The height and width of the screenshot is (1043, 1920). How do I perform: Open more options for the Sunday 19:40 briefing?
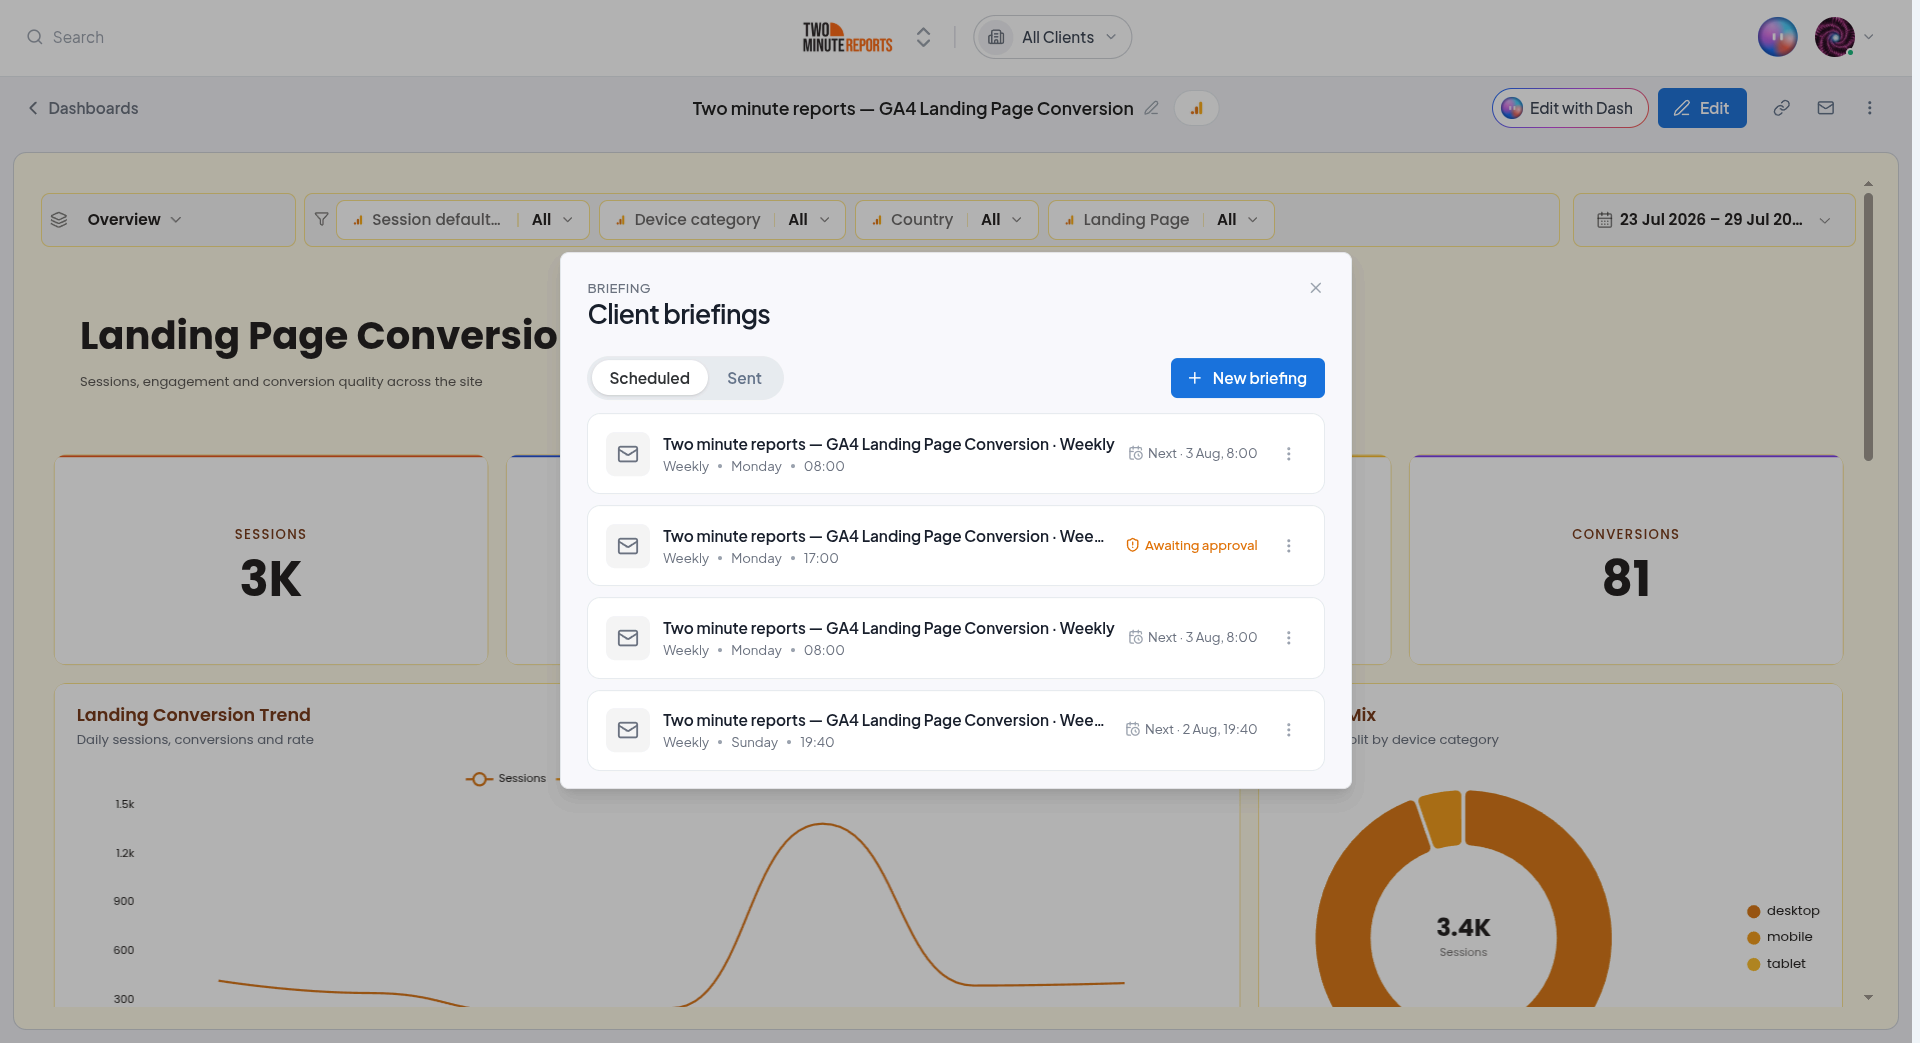point(1289,730)
